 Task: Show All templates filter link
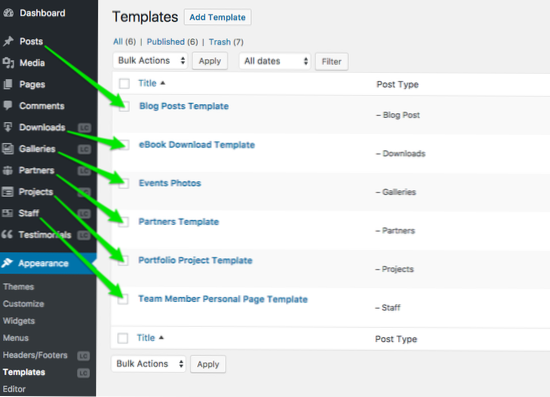click(x=118, y=42)
